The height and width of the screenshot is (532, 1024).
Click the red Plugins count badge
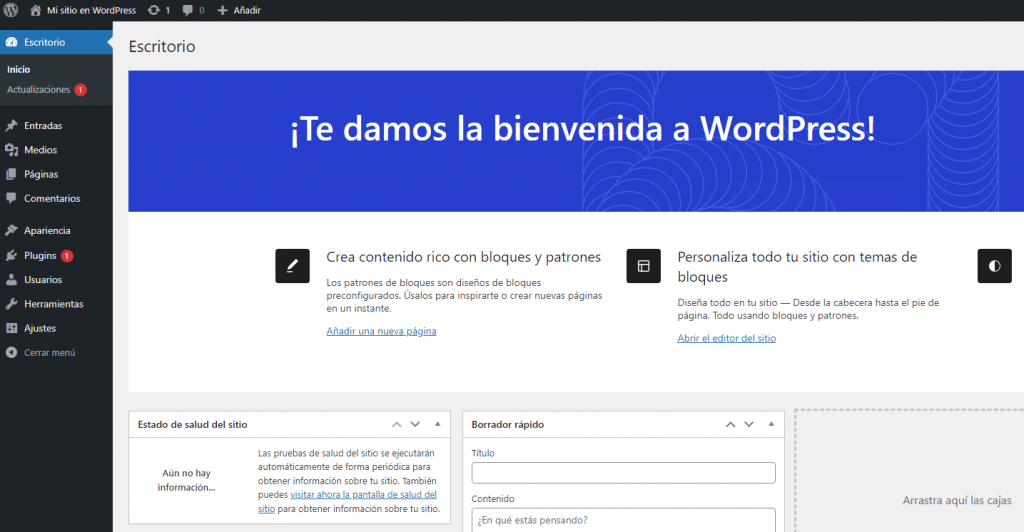(x=67, y=255)
